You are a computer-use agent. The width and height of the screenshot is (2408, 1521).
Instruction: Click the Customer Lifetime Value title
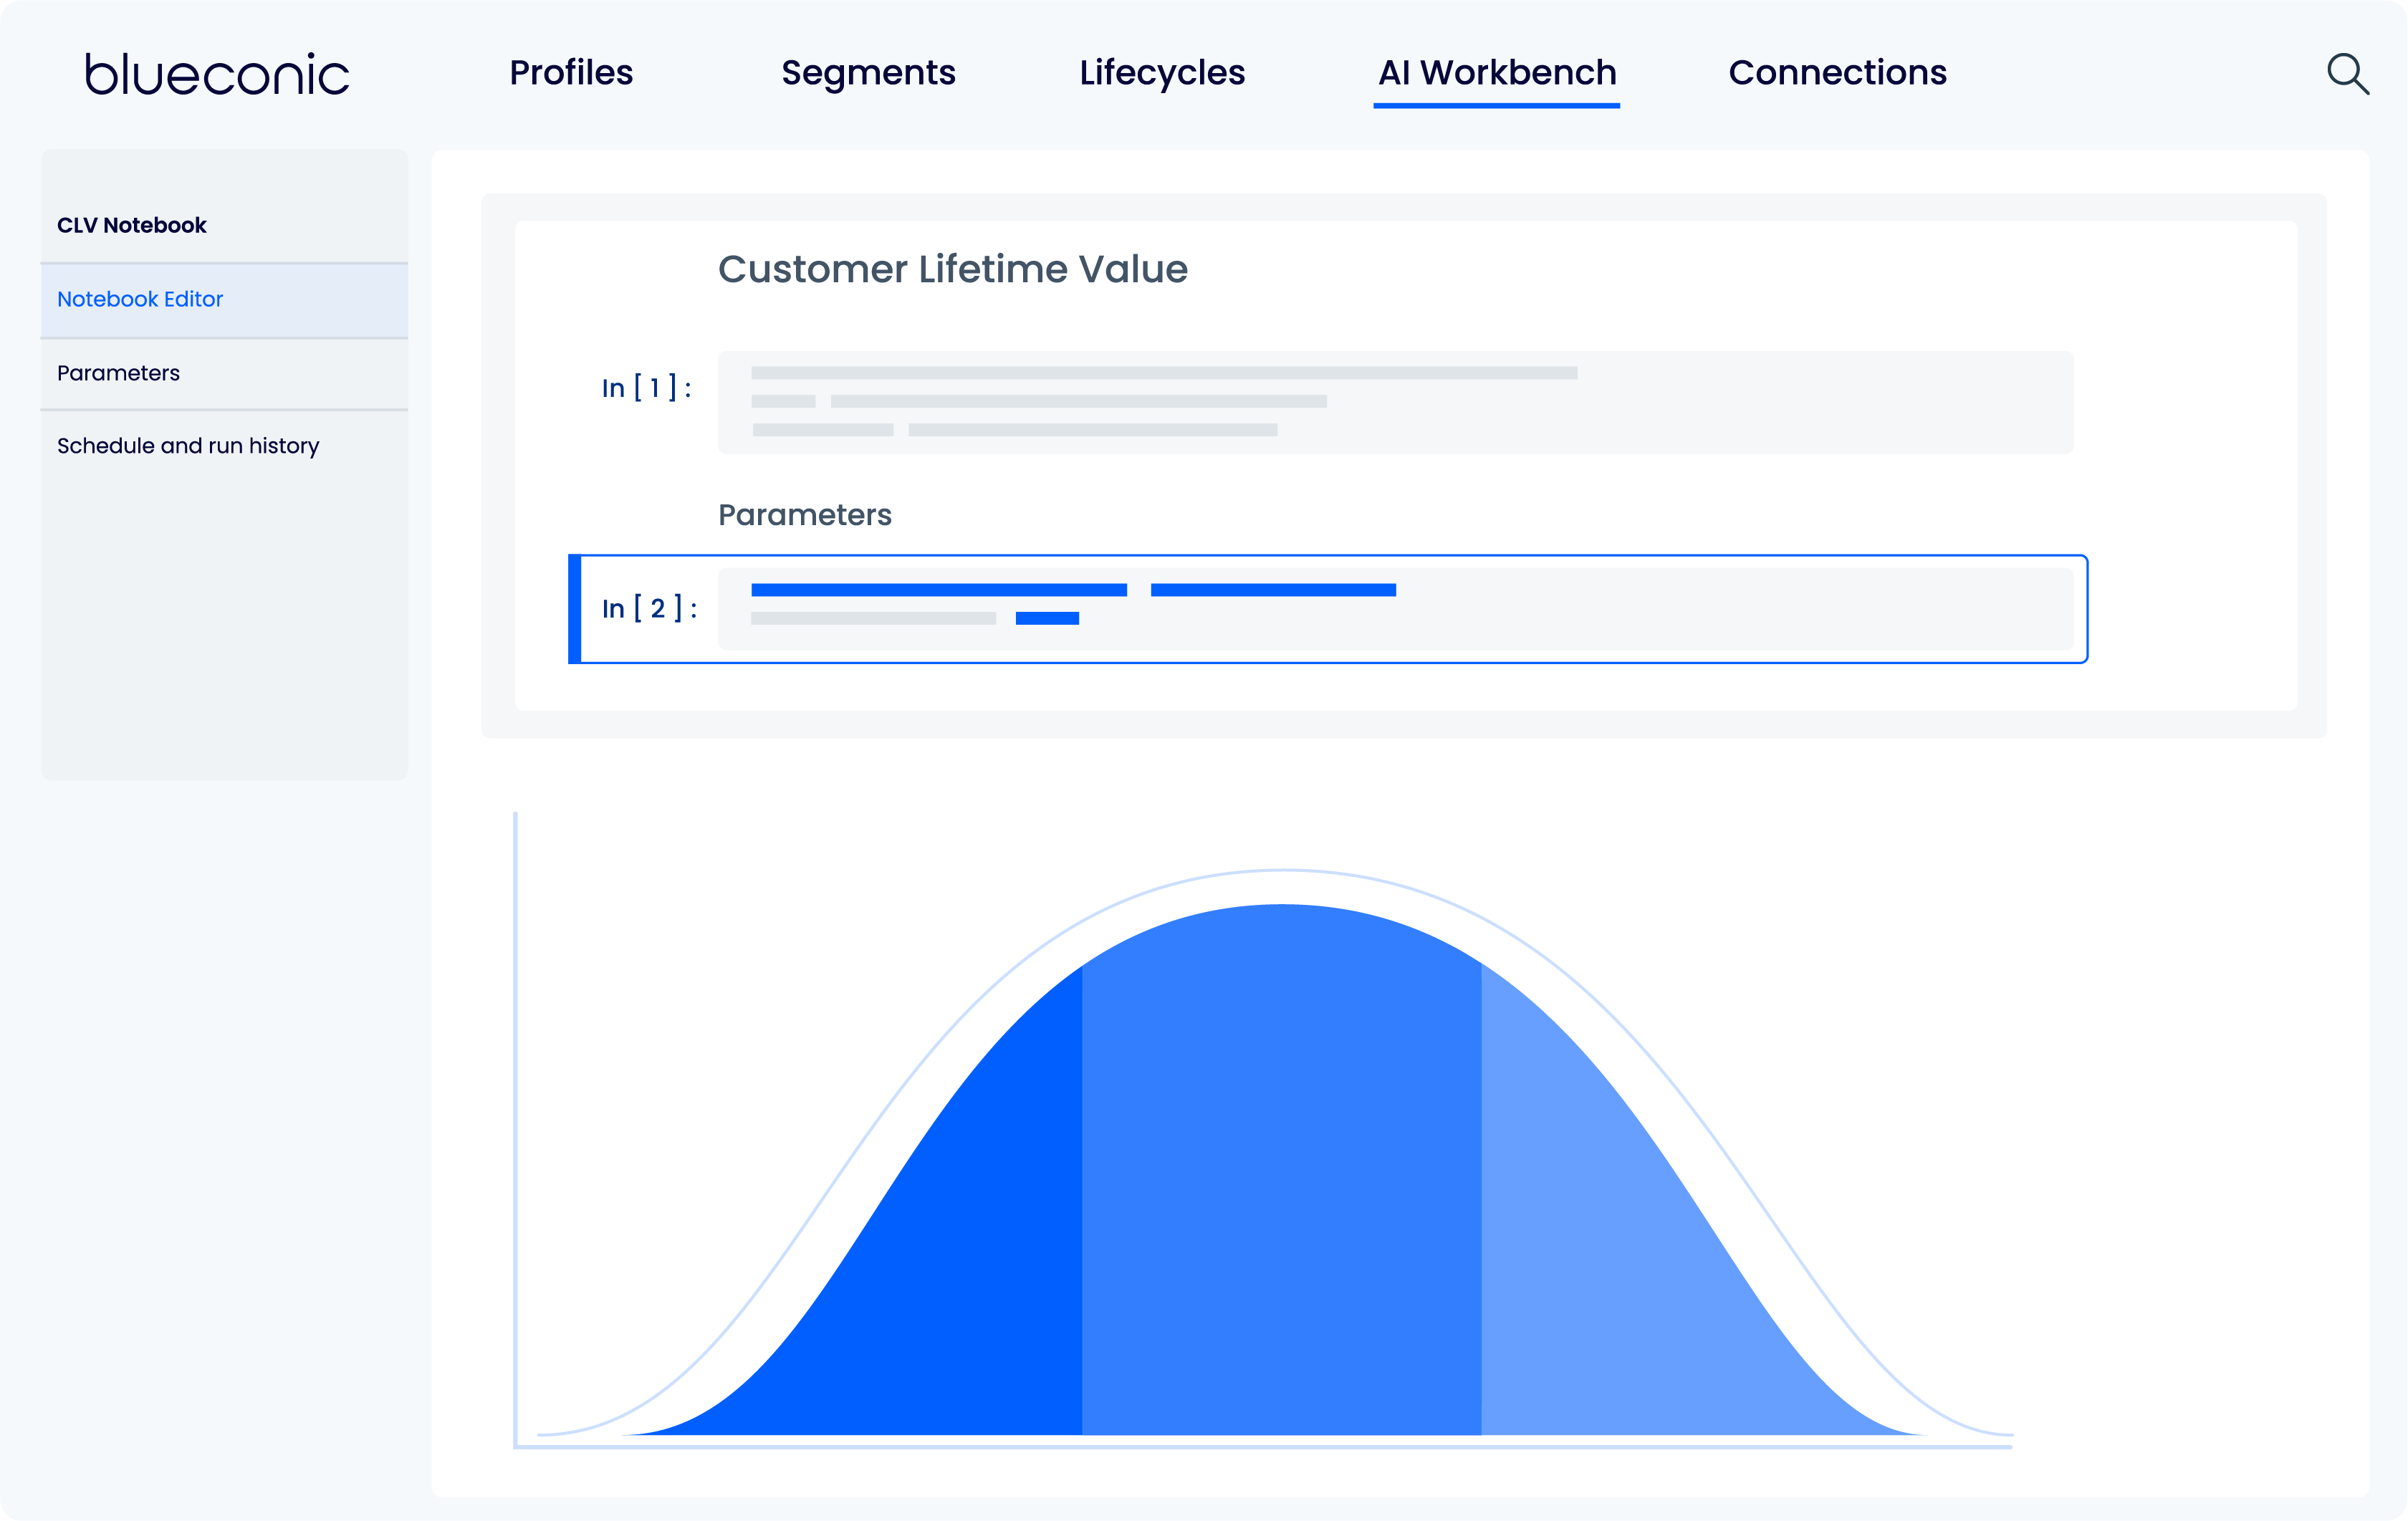(x=953, y=268)
